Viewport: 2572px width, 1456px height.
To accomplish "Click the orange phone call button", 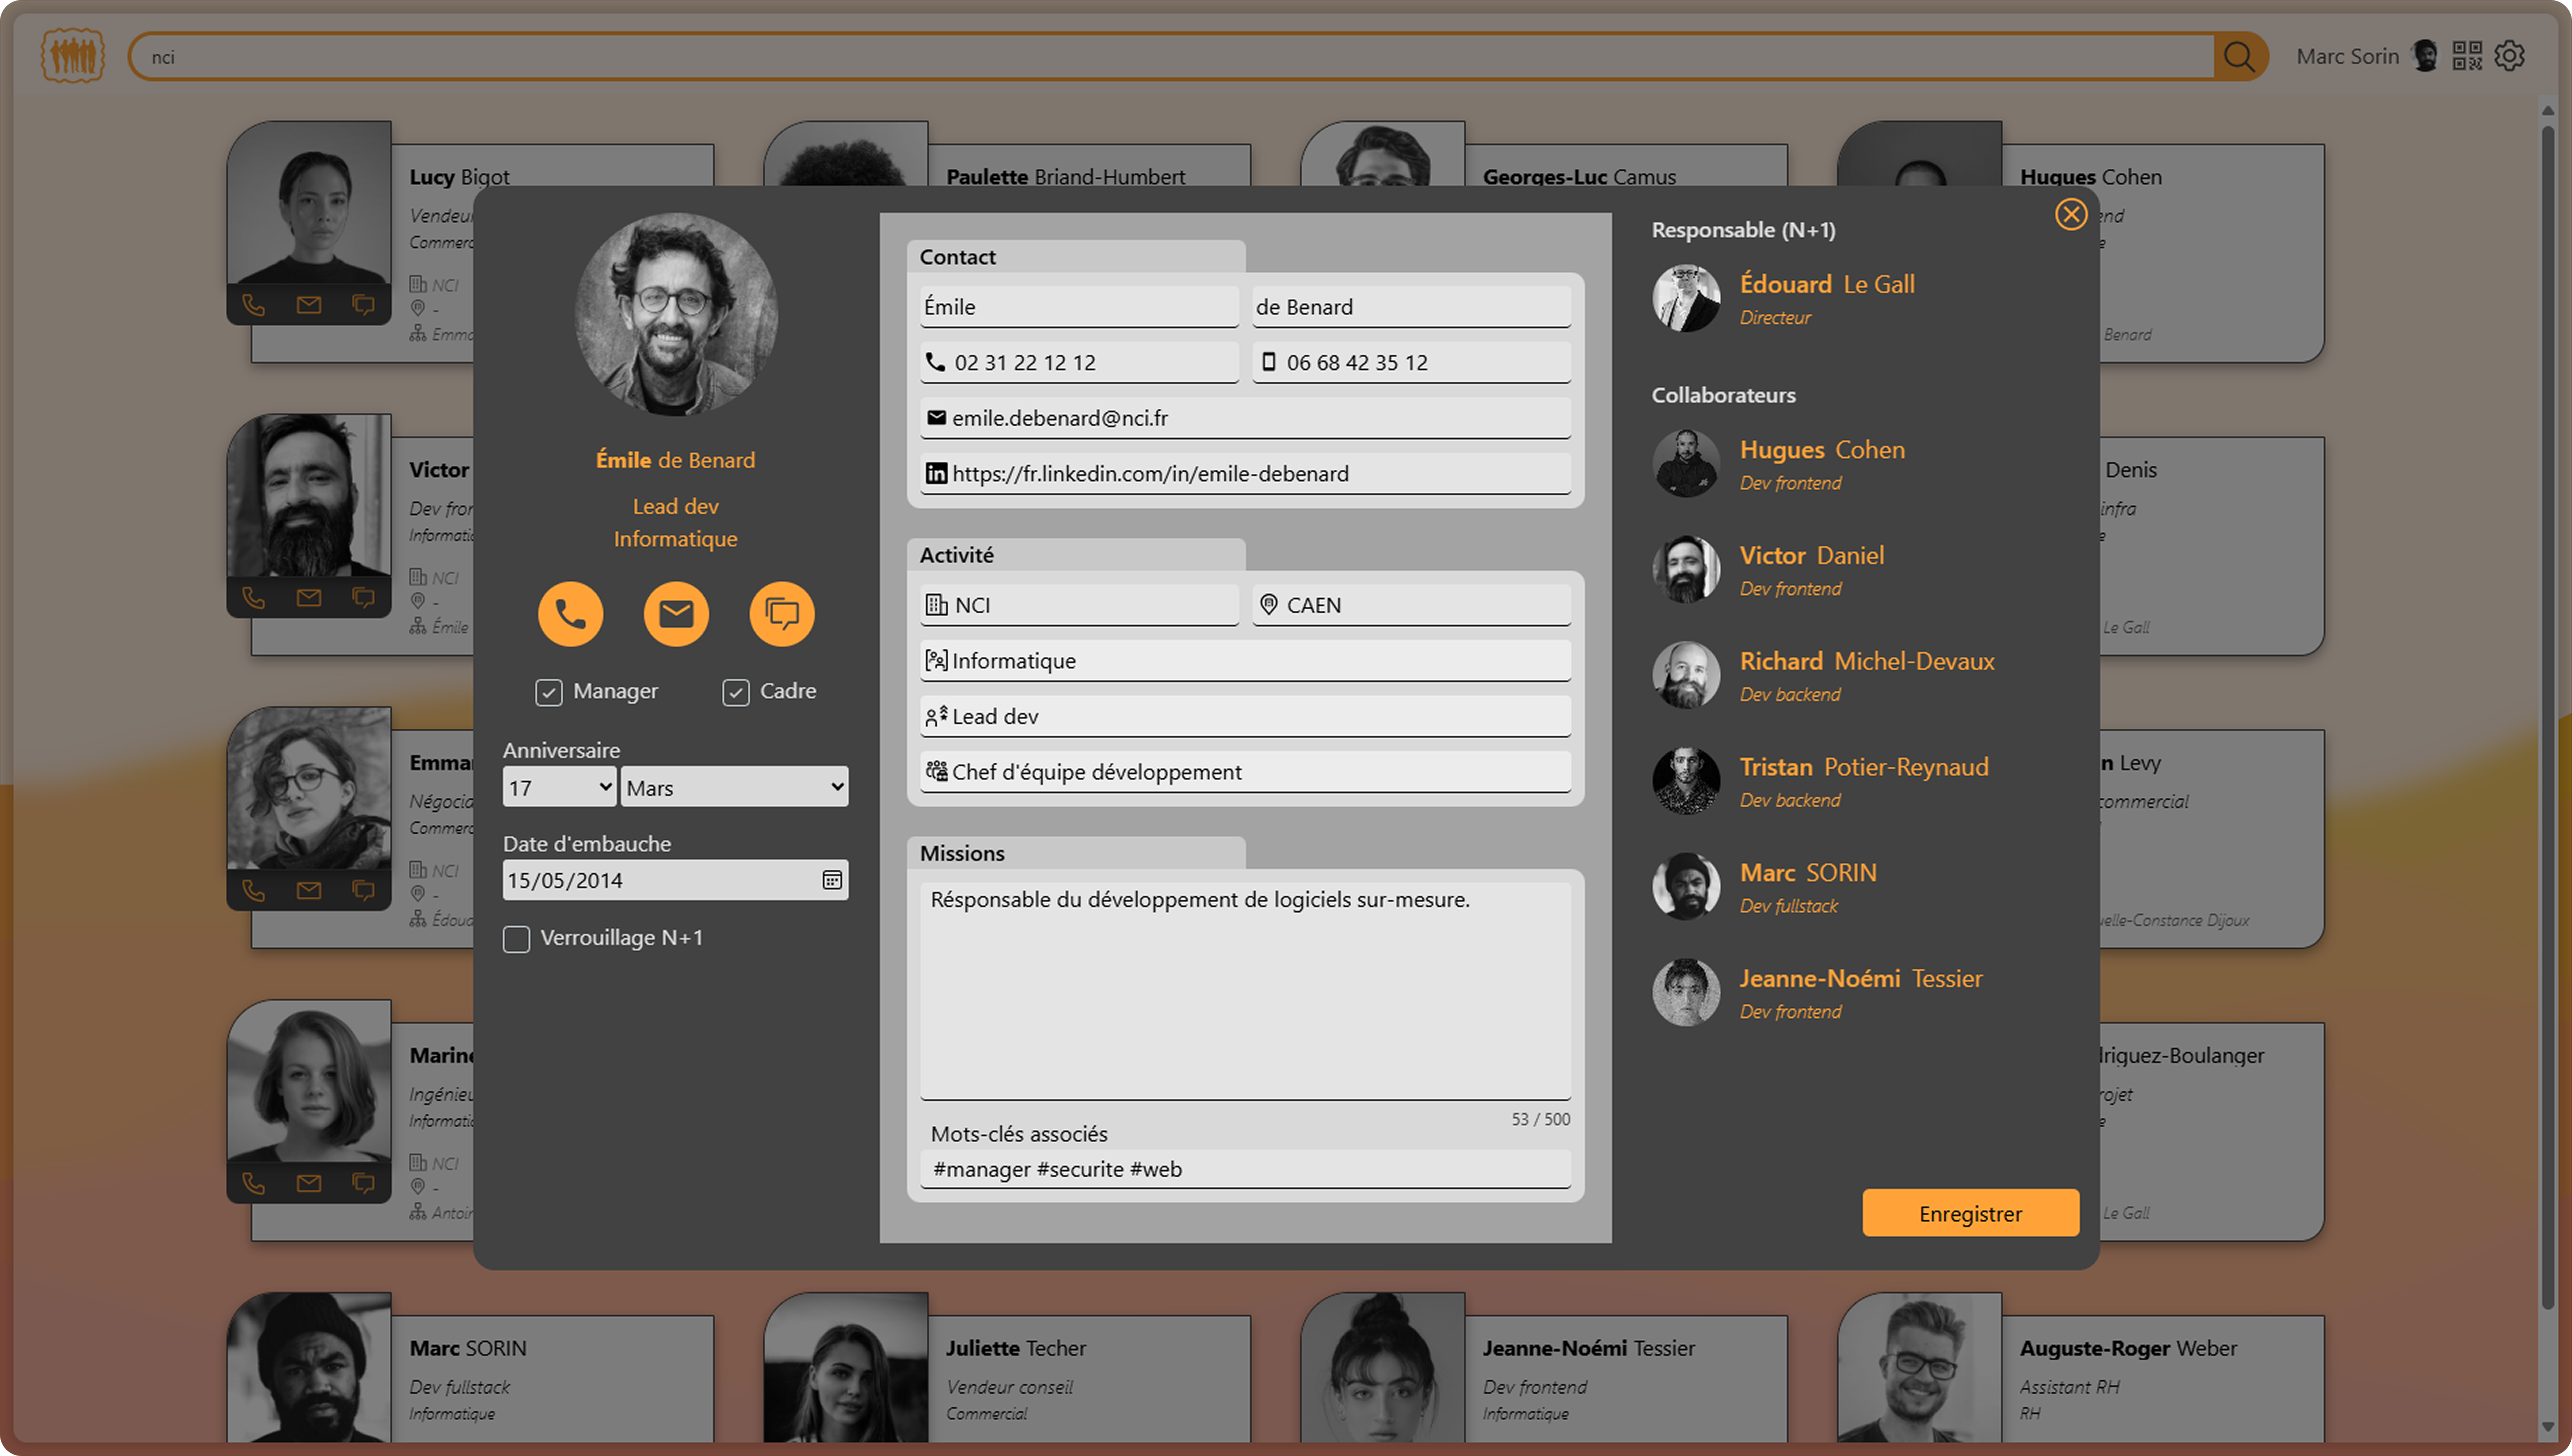I will click(570, 613).
